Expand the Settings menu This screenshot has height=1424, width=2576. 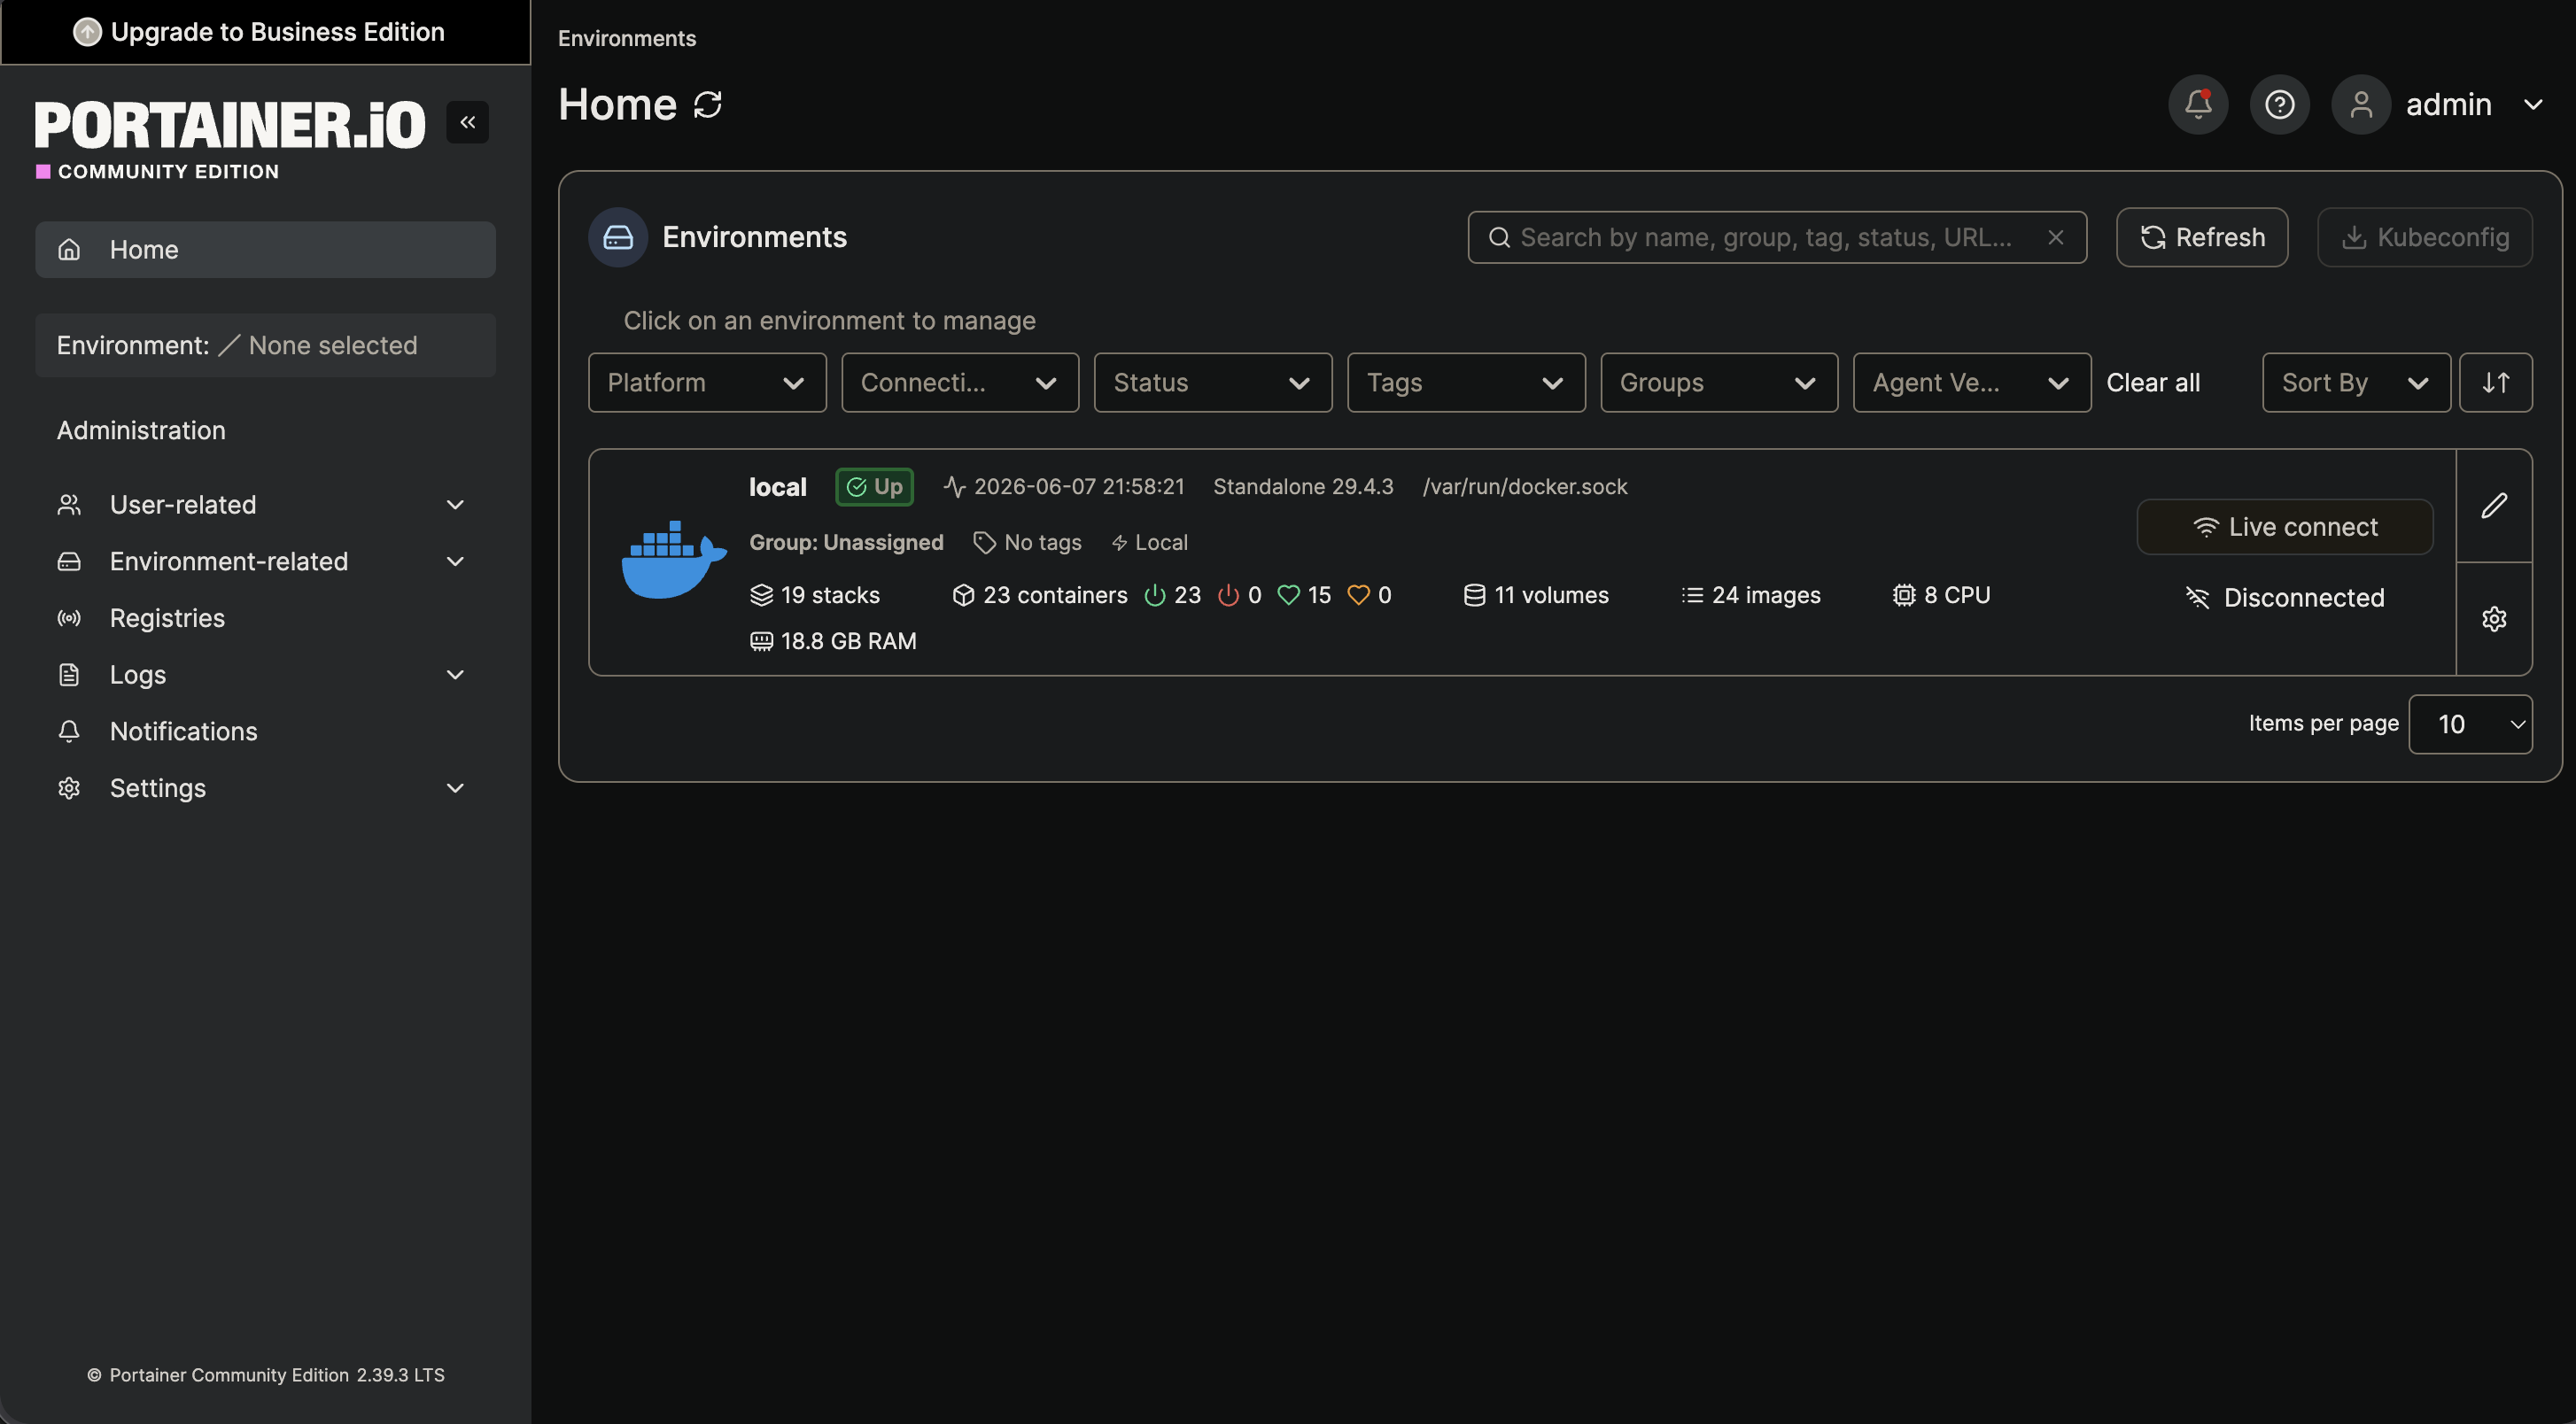[x=265, y=788]
